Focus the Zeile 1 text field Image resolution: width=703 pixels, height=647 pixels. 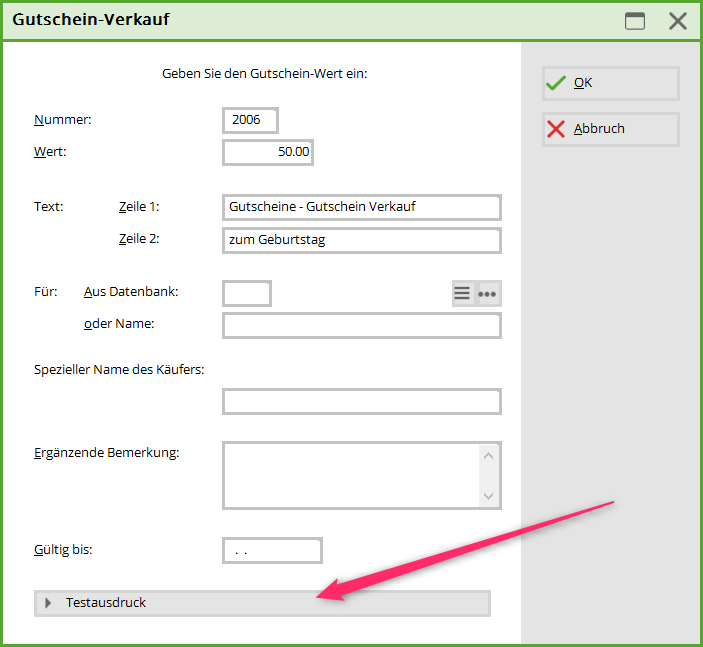(x=361, y=207)
